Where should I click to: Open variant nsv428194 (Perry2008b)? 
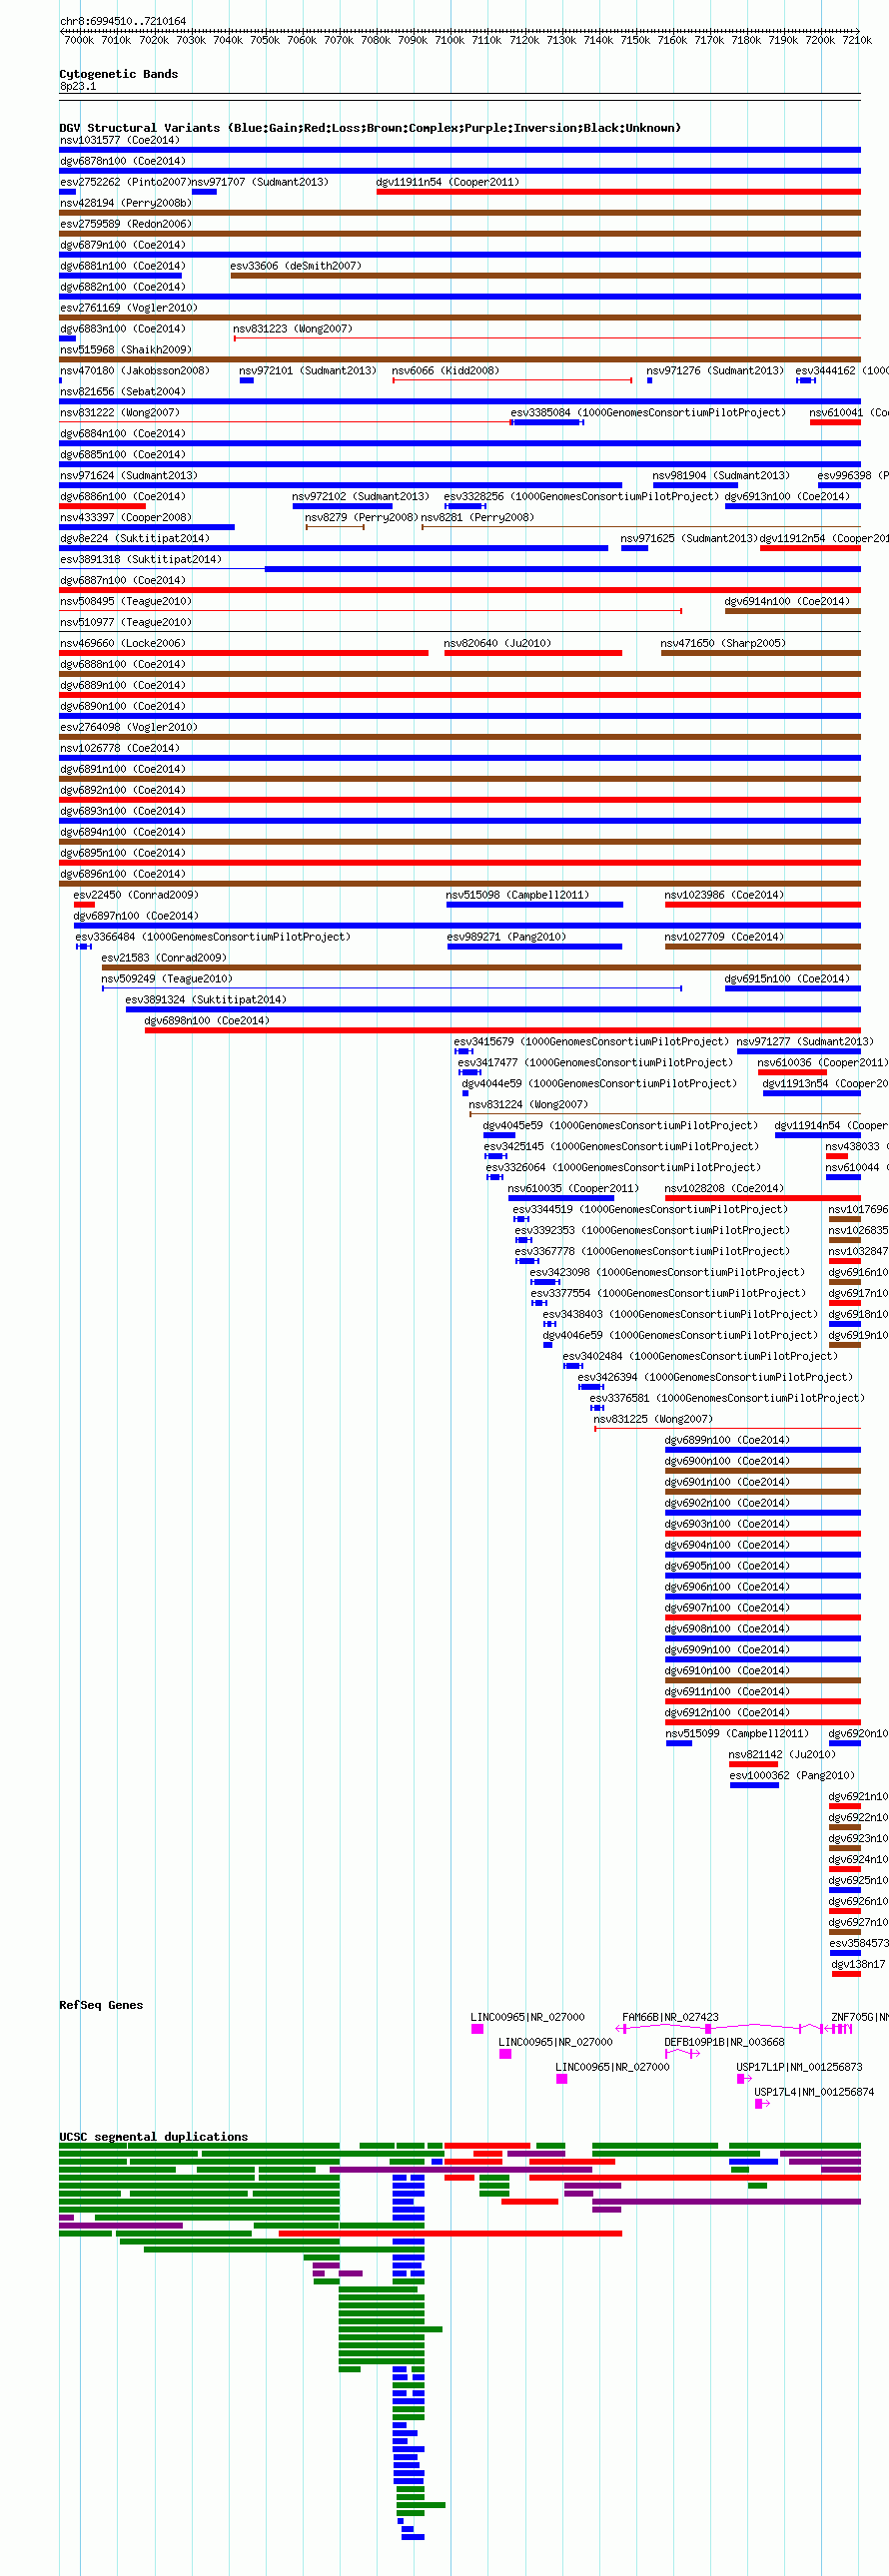(x=126, y=203)
